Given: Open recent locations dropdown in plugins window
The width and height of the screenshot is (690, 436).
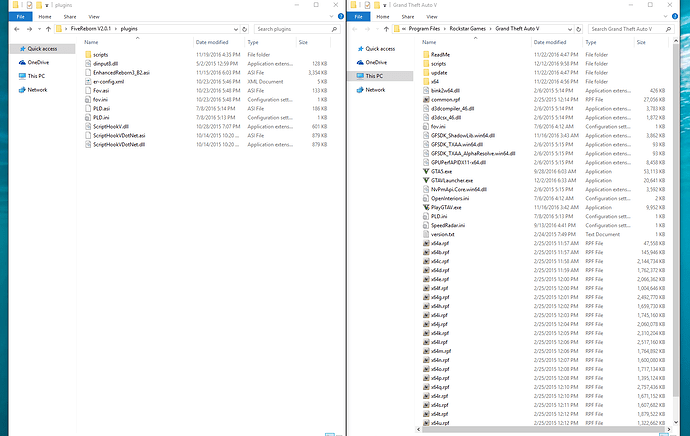Looking at the screenshot, I should pyautogui.click(x=39, y=29).
